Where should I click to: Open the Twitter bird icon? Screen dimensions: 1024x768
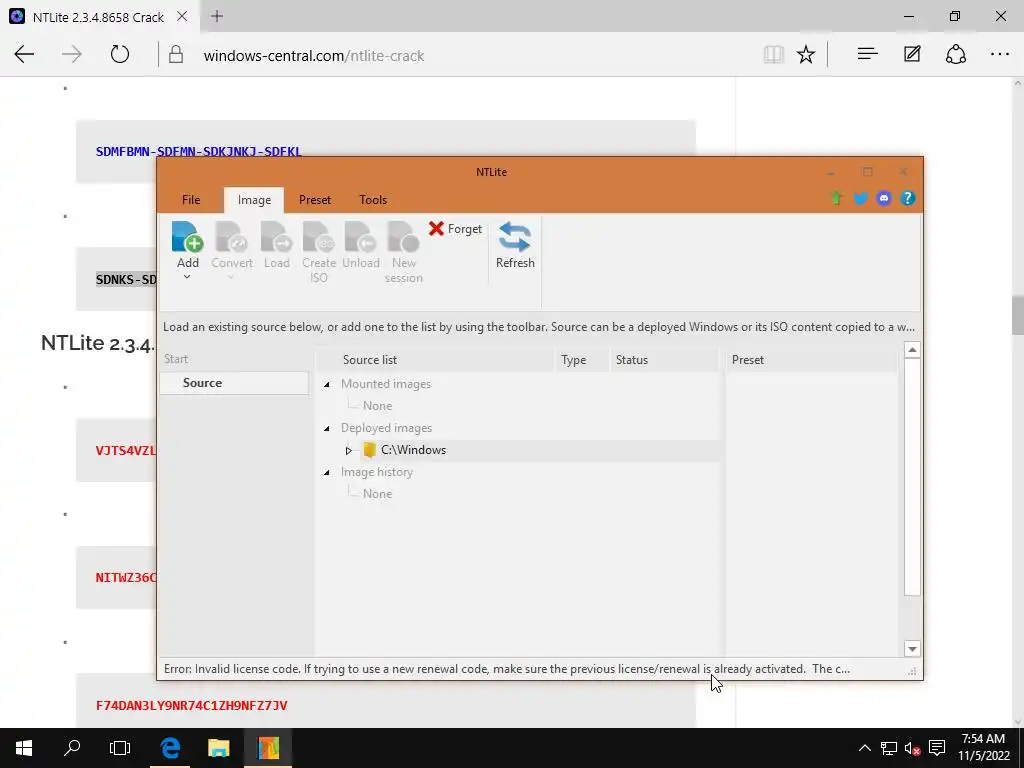coord(860,199)
